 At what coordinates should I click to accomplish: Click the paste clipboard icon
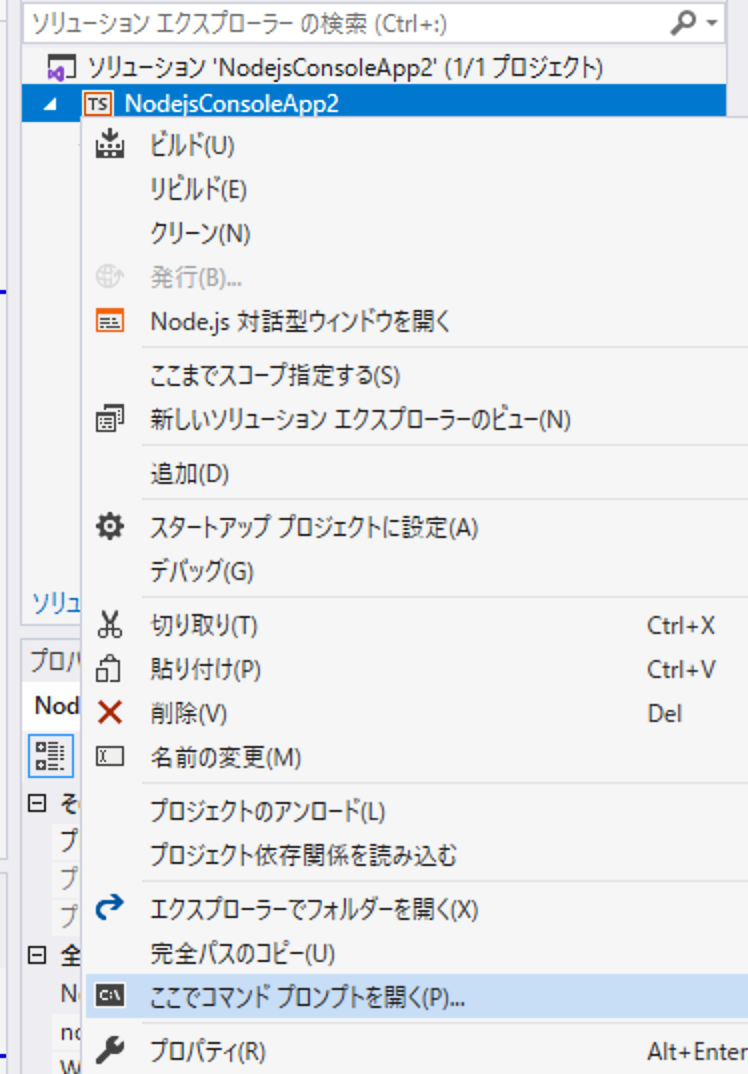pos(109,669)
